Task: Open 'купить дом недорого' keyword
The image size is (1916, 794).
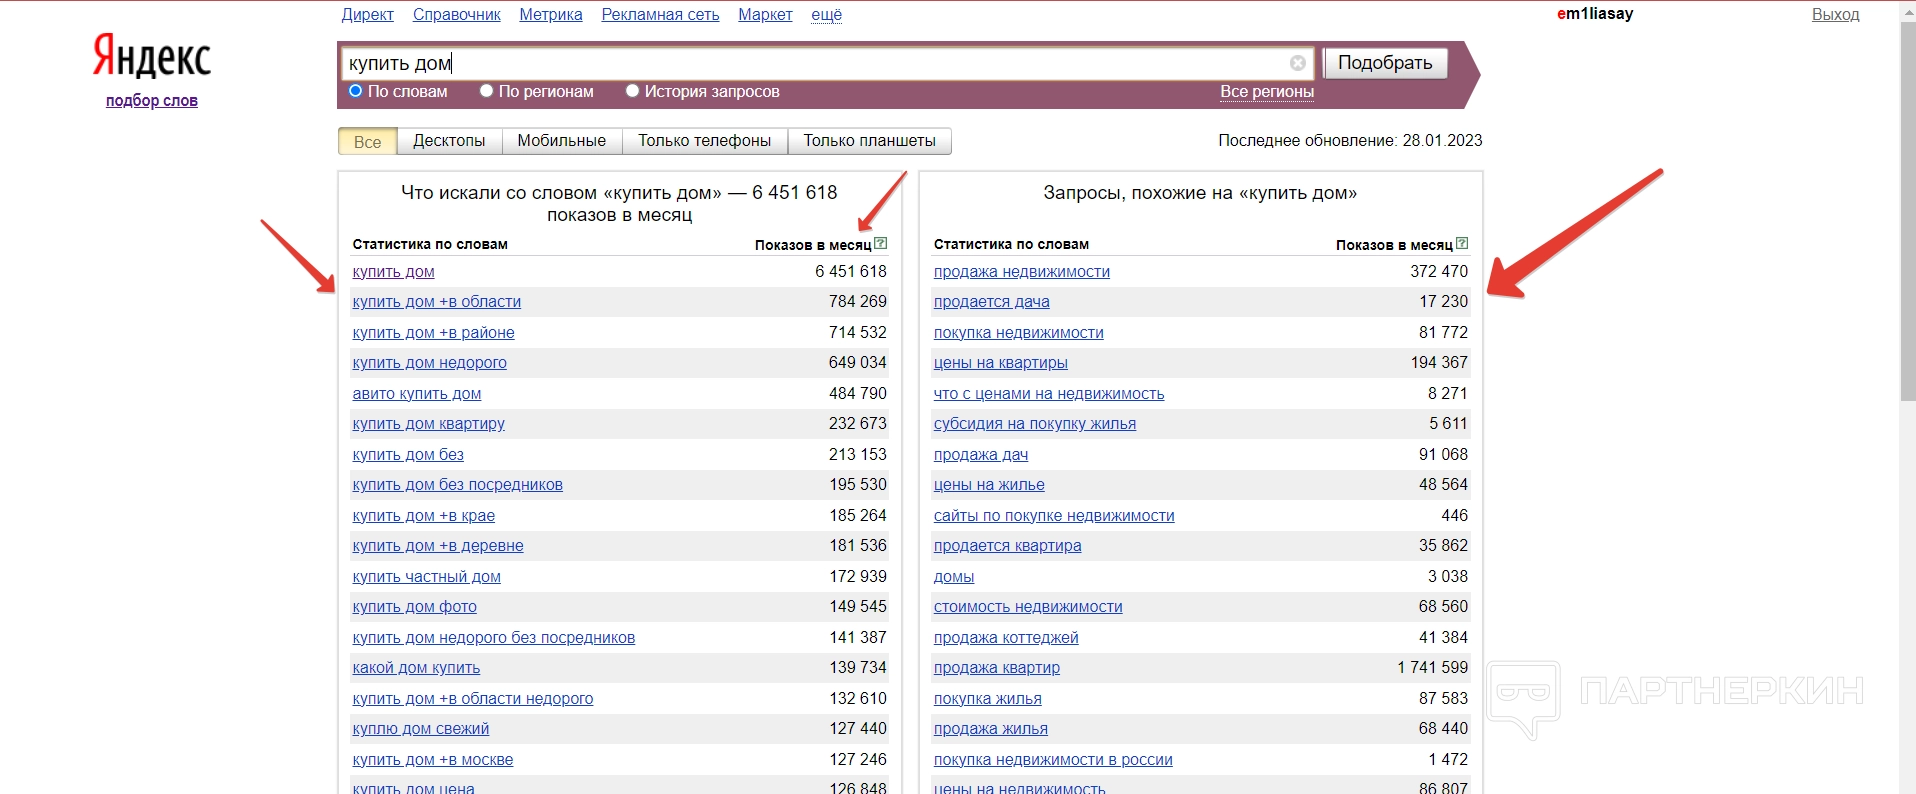Action: coord(429,363)
